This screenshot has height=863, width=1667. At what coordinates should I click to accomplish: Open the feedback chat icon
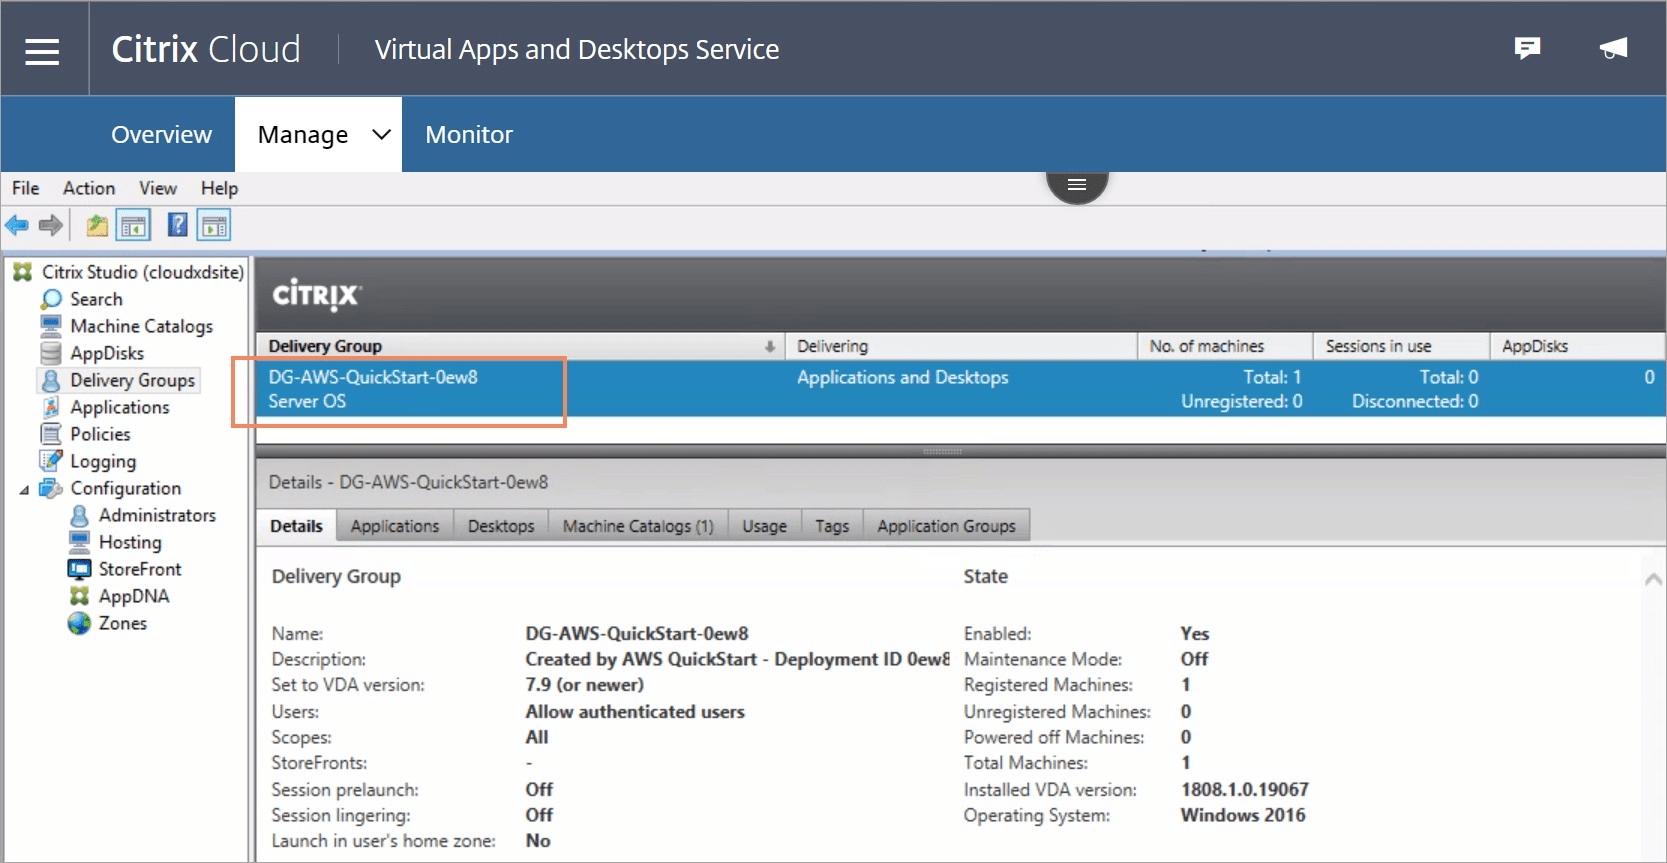[x=1527, y=48]
